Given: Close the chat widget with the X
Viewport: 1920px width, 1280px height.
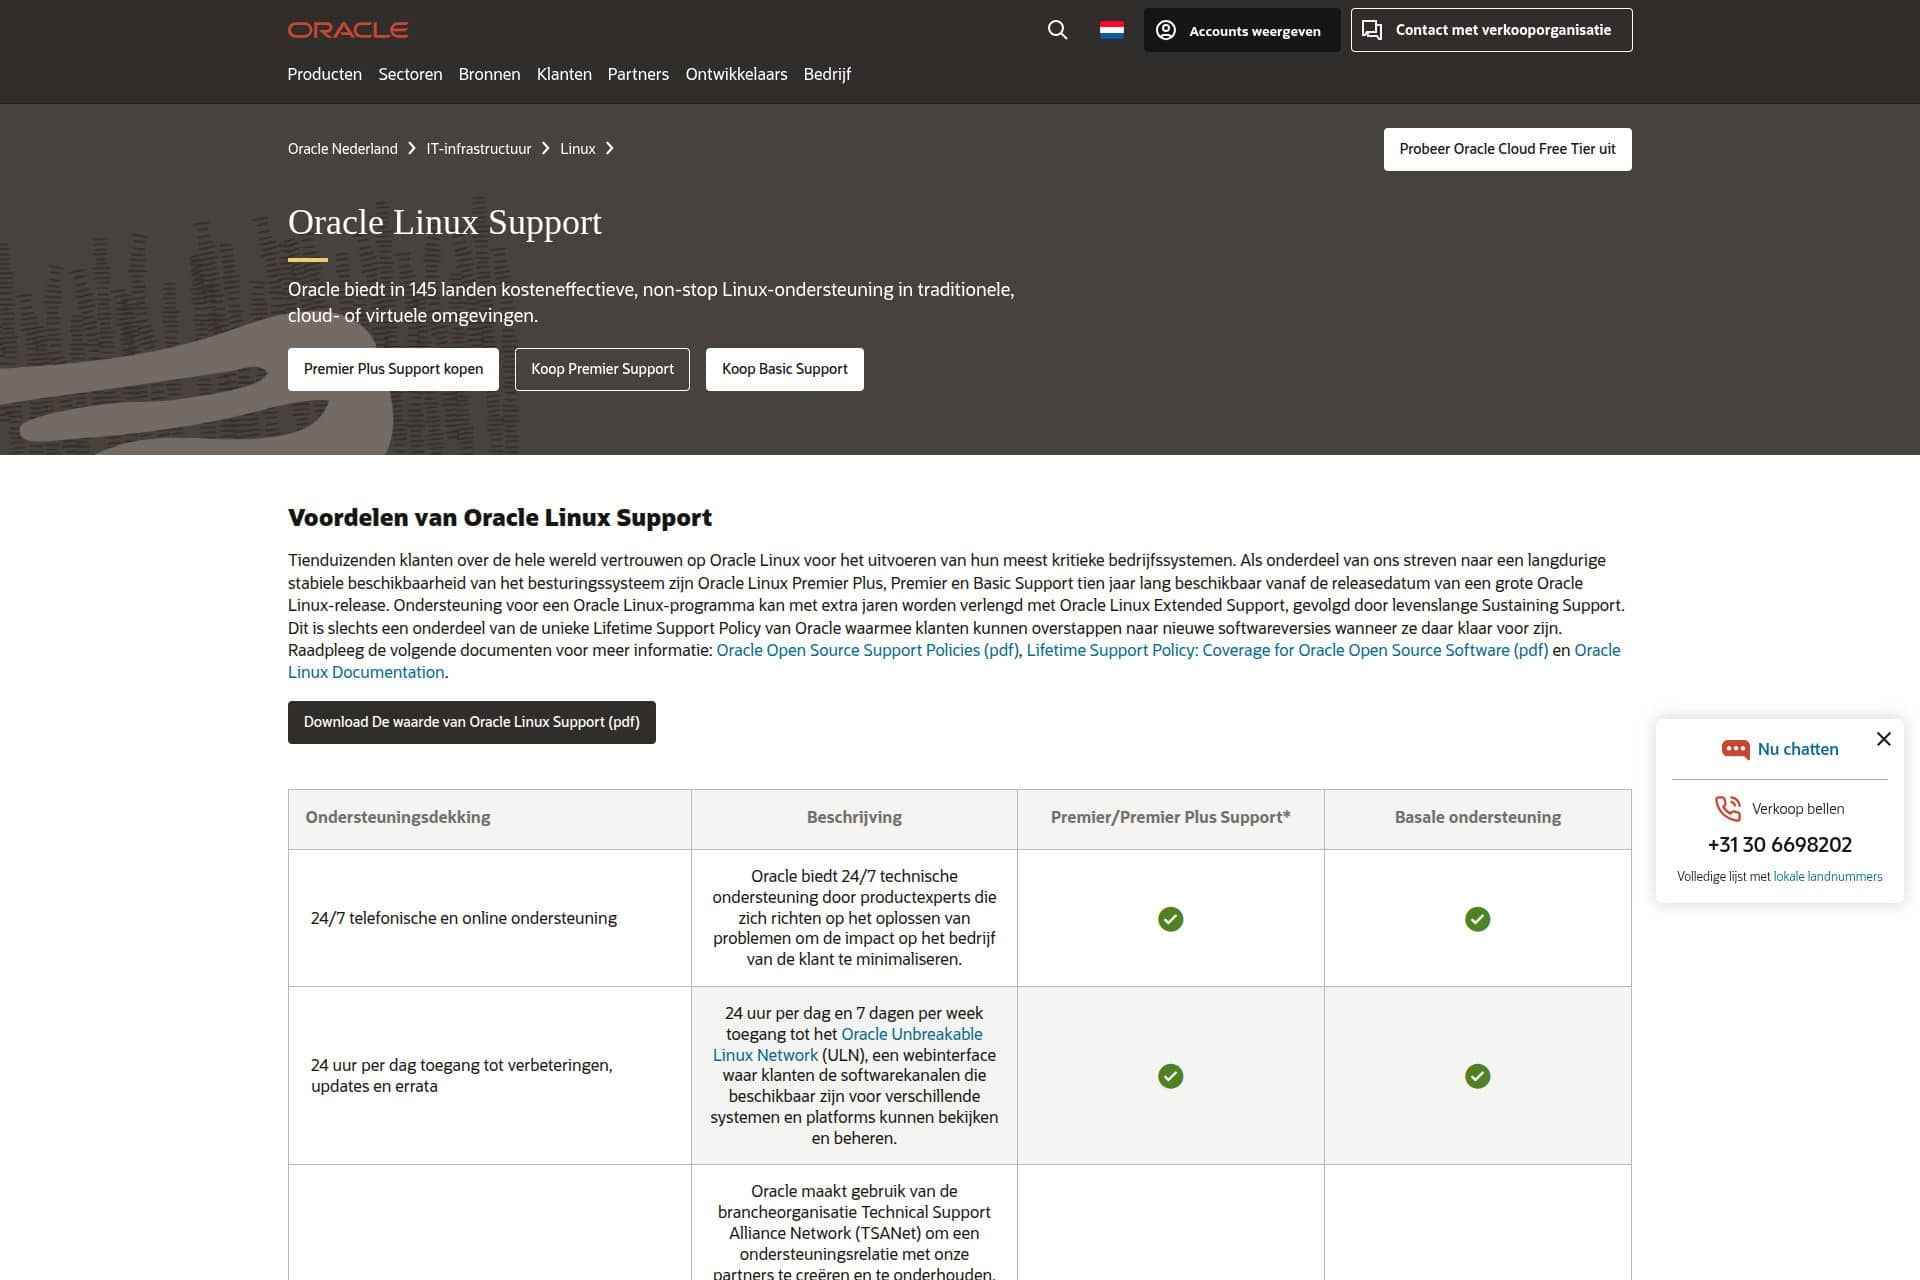Looking at the screenshot, I should click(1884, 739).
